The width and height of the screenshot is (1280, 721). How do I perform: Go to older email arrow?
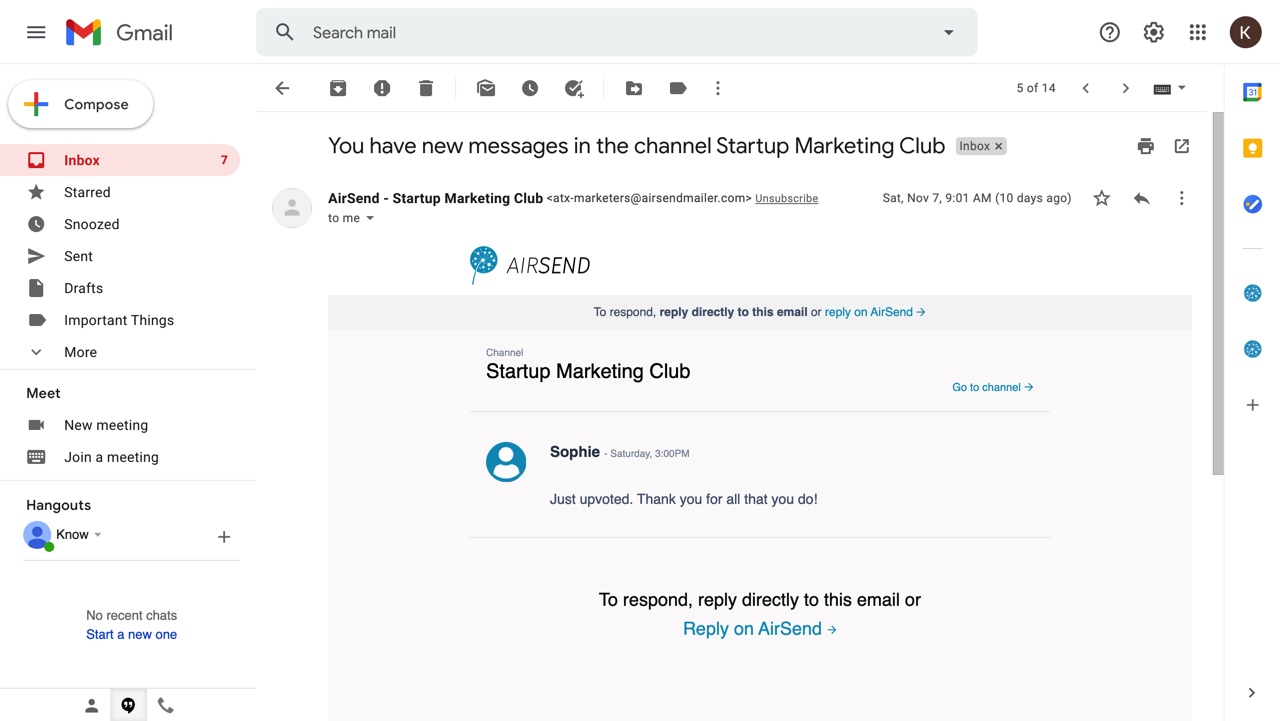tap(1126, 88)
